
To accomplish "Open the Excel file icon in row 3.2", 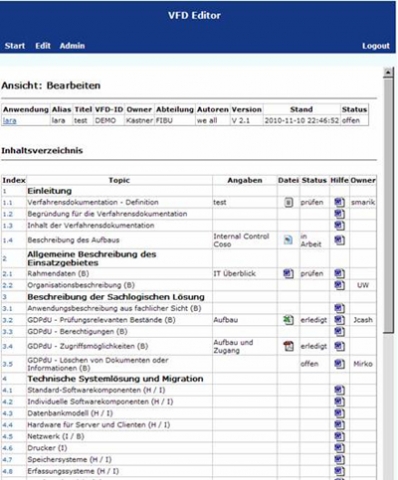I will [288, 320].
